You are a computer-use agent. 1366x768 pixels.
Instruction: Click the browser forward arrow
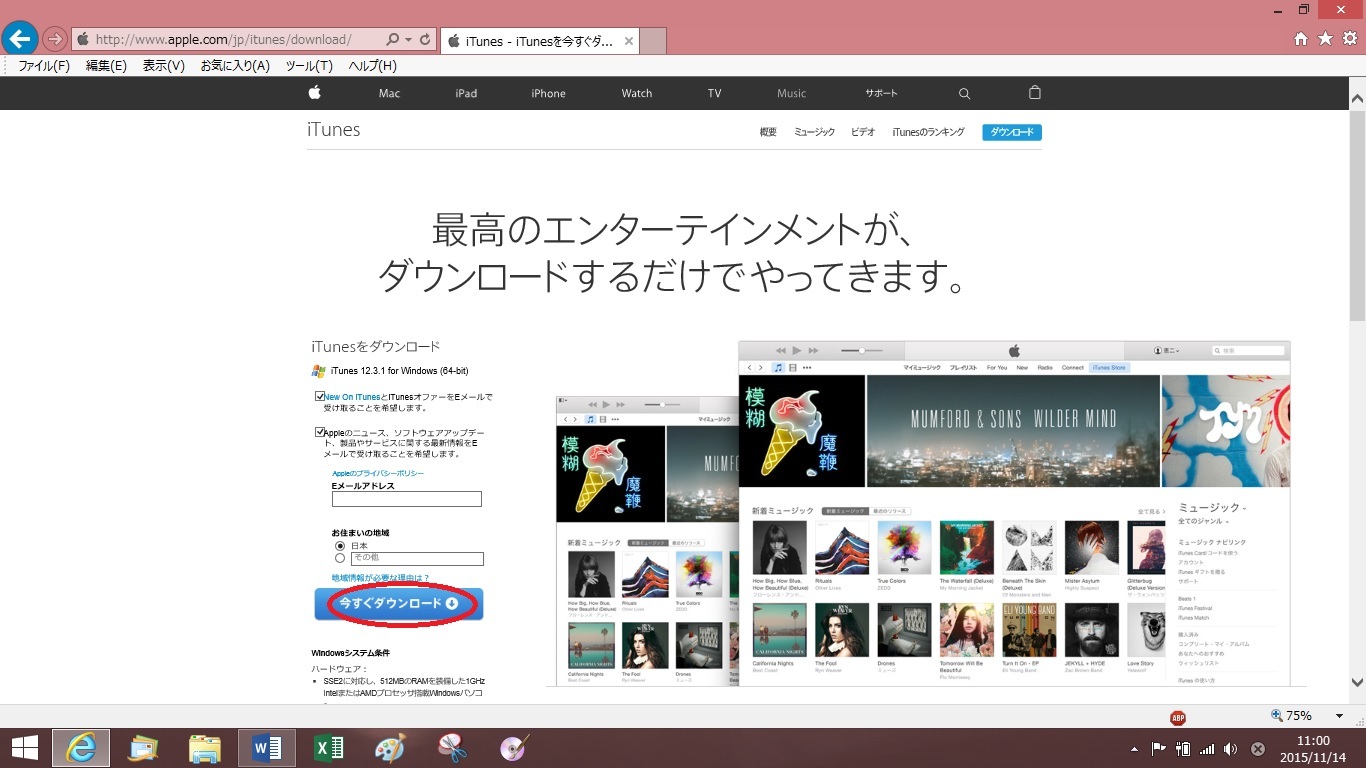click(x=54, y=39)
